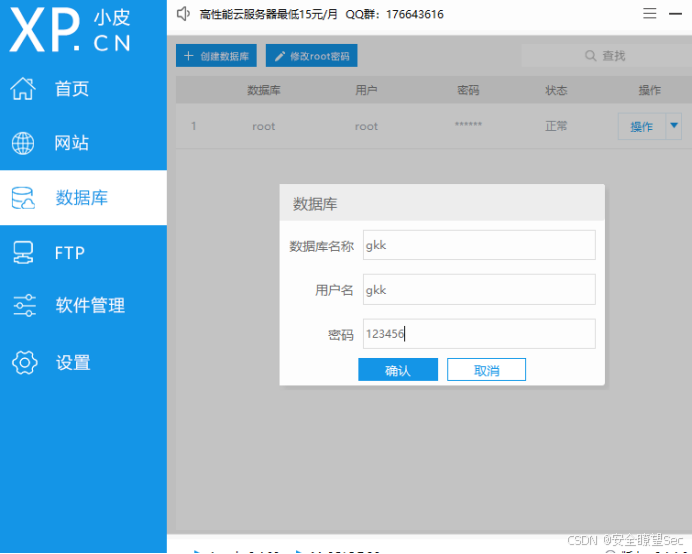Screen dimensions: 692x554
Task: Click the ****** password cell
Action: pos(468,124)
